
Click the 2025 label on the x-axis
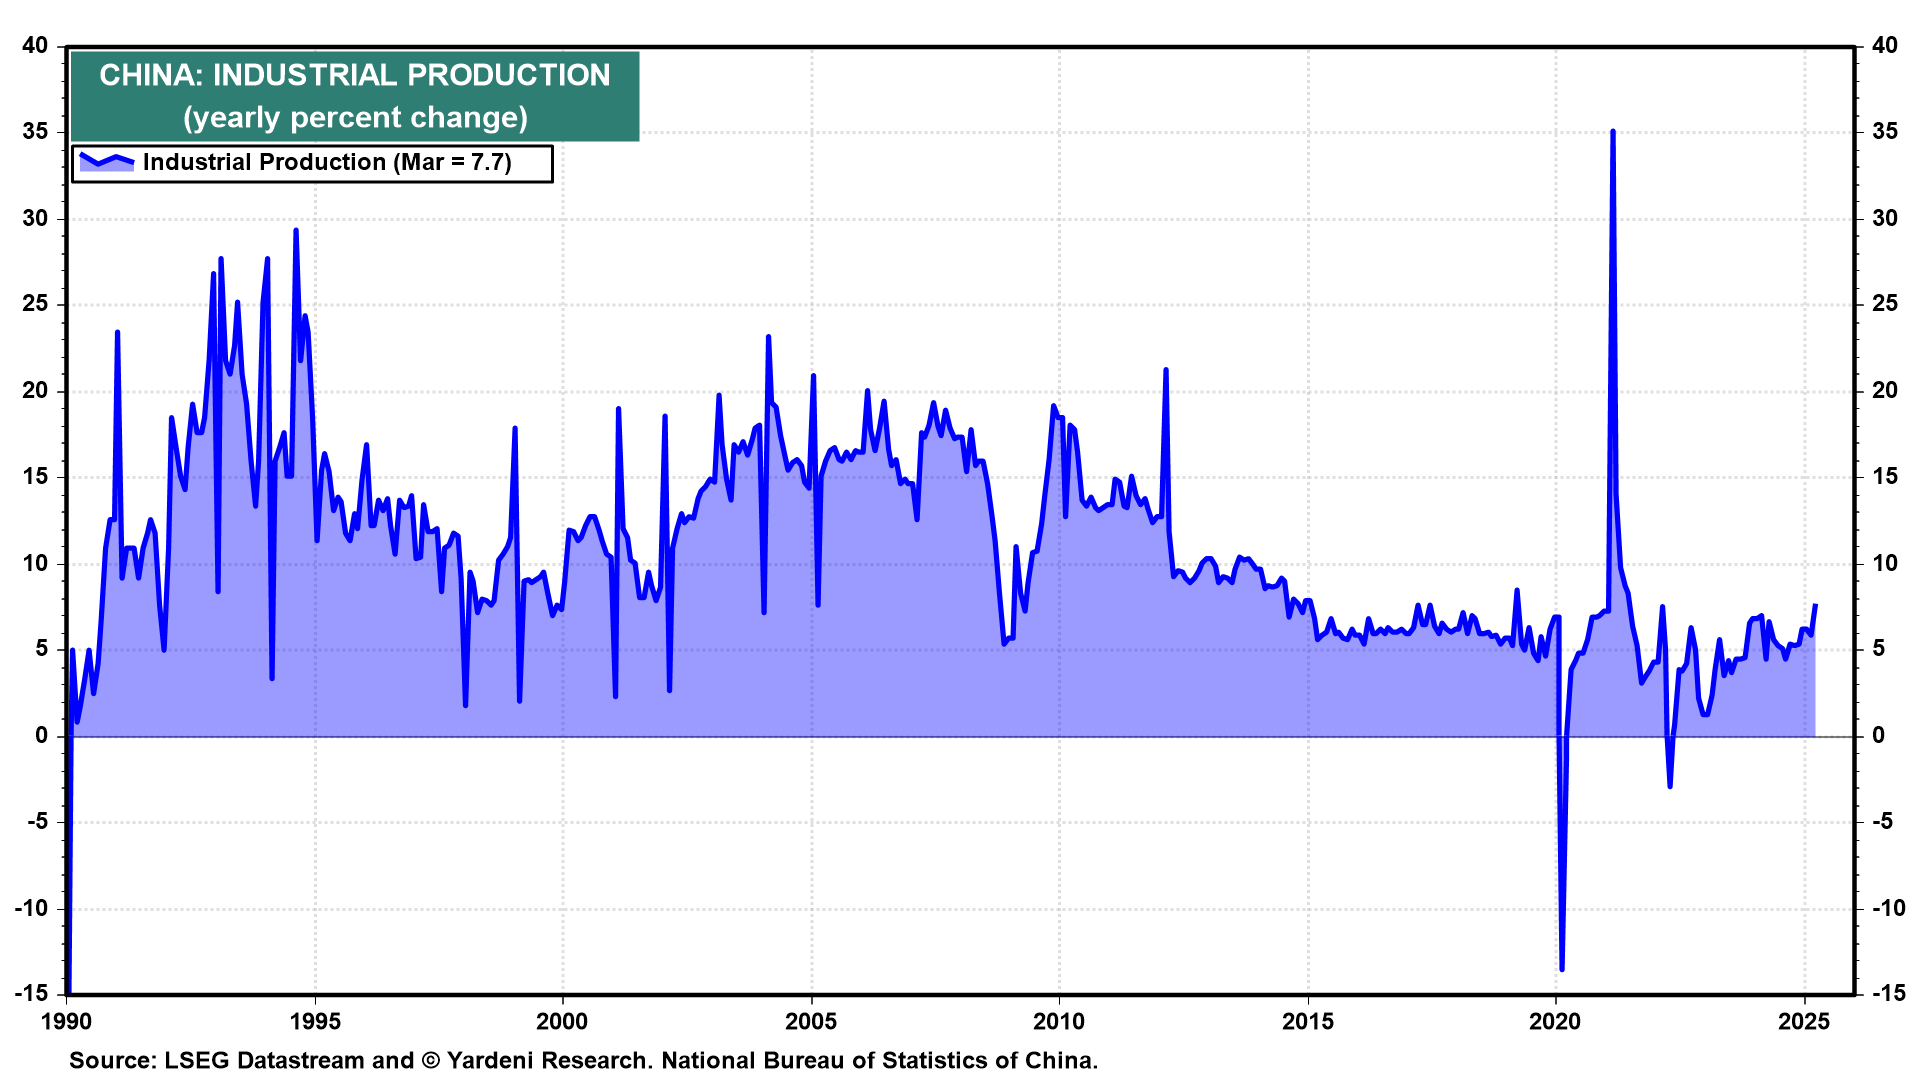[x=1805, y=1022]
